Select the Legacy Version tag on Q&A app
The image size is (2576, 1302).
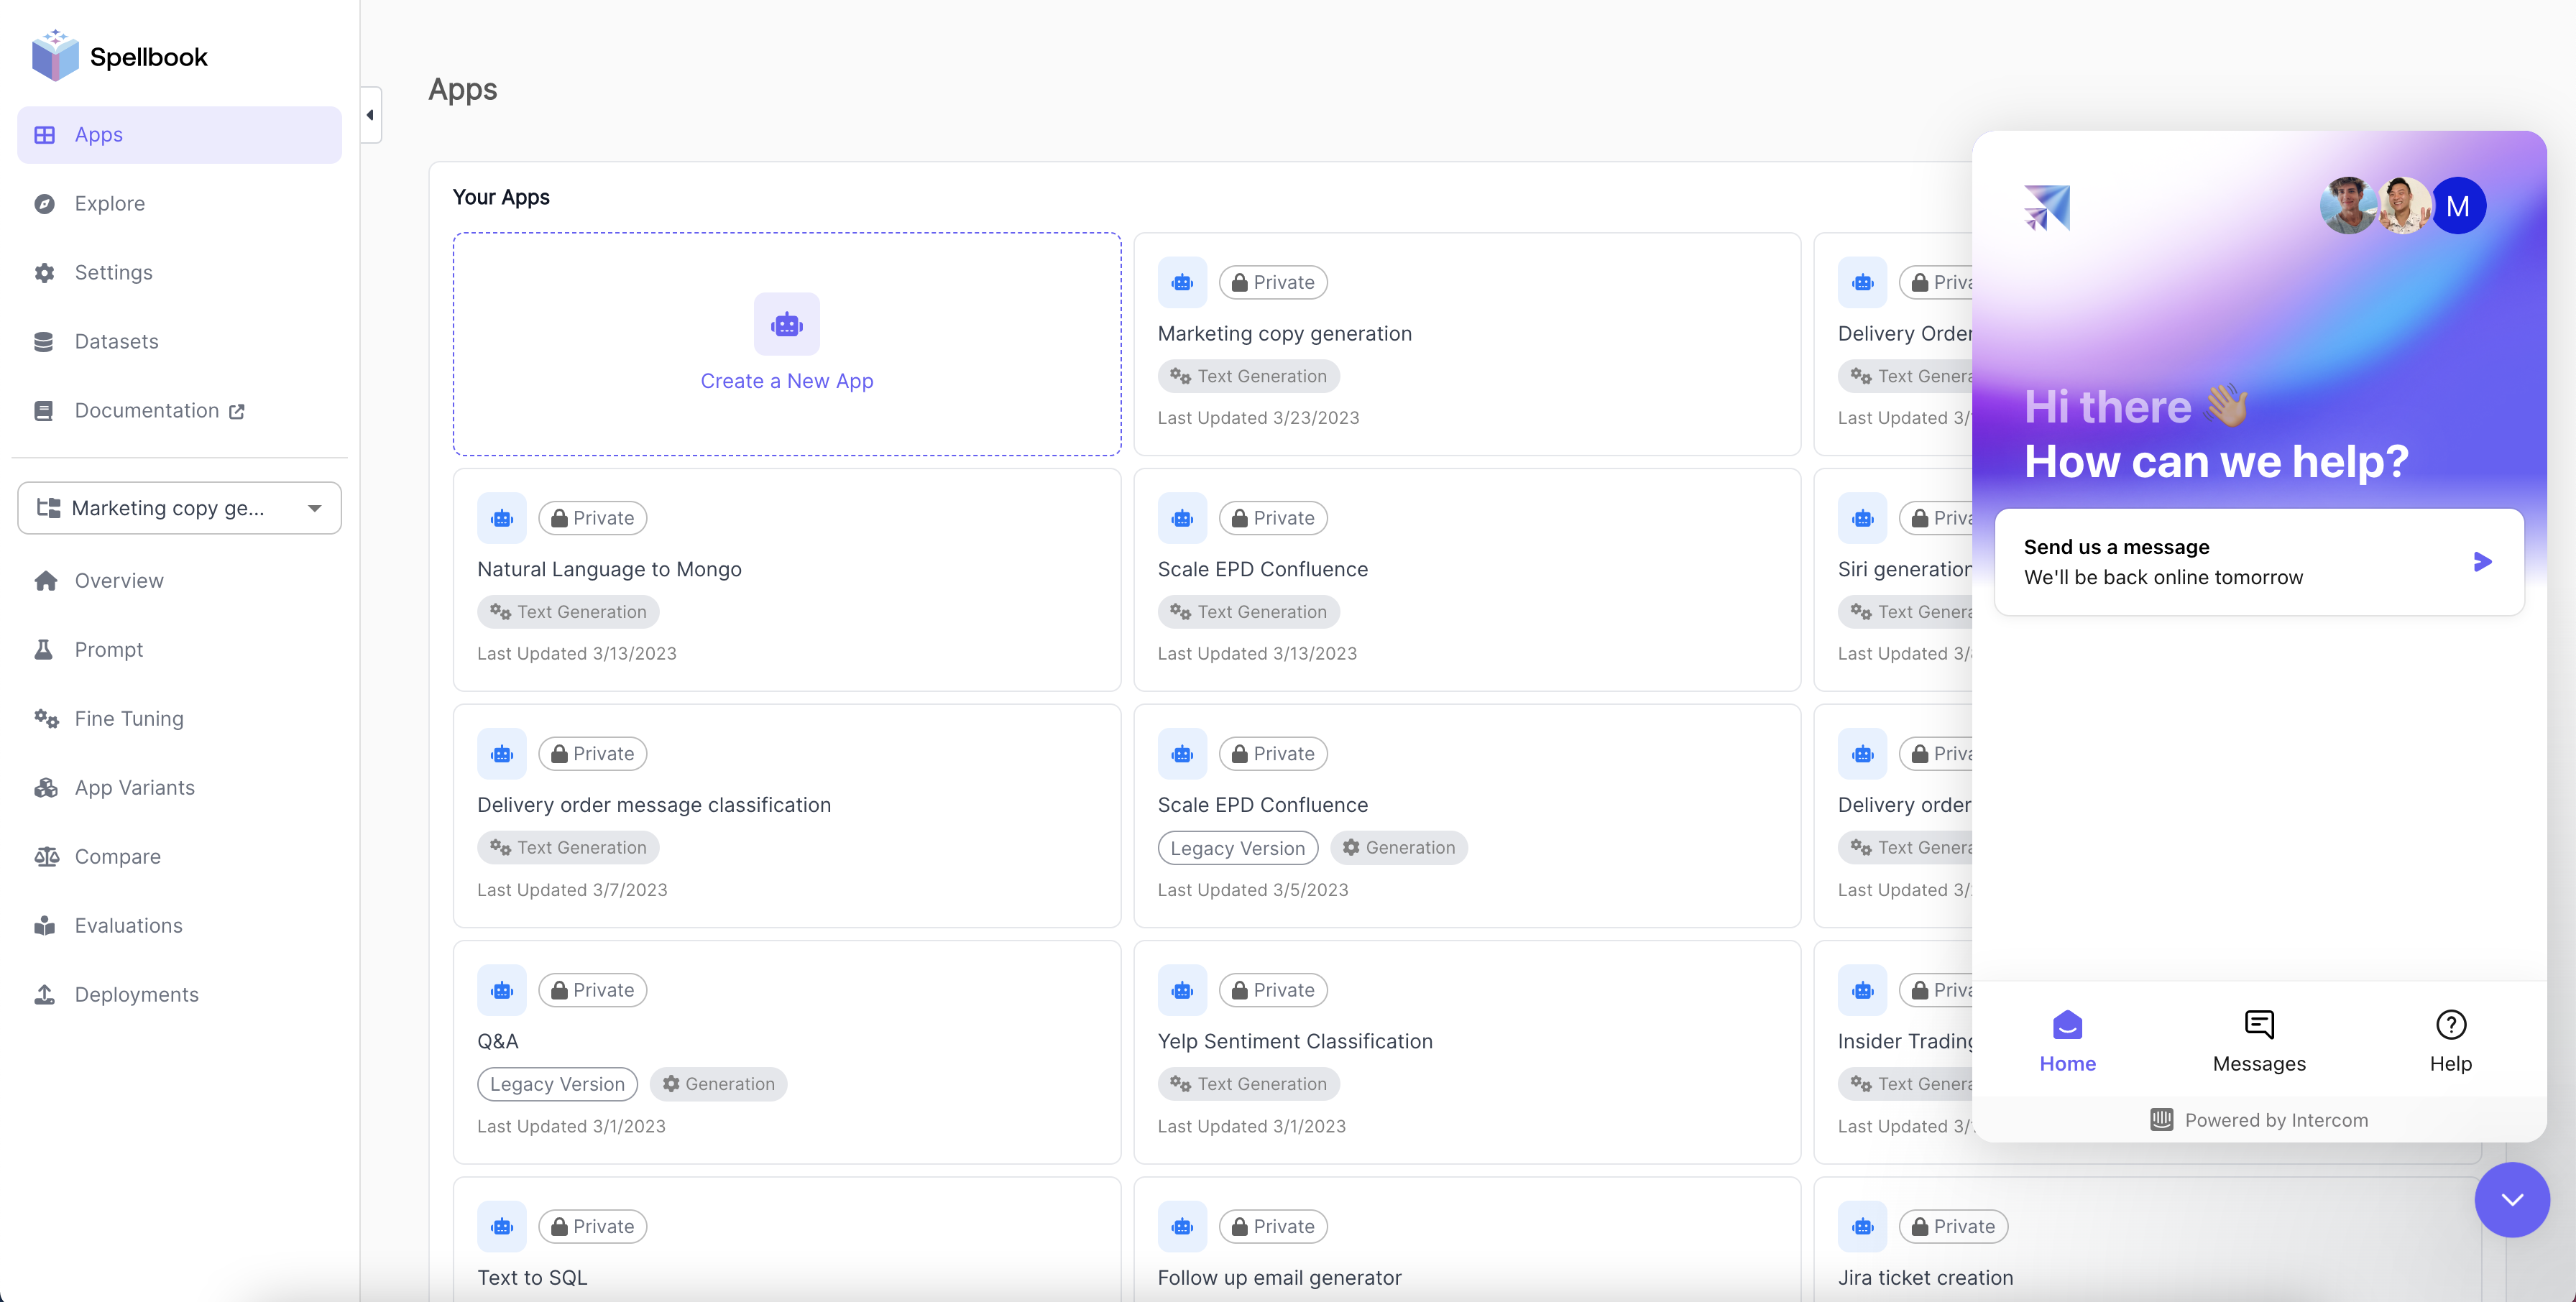[x=557, y=1083]
